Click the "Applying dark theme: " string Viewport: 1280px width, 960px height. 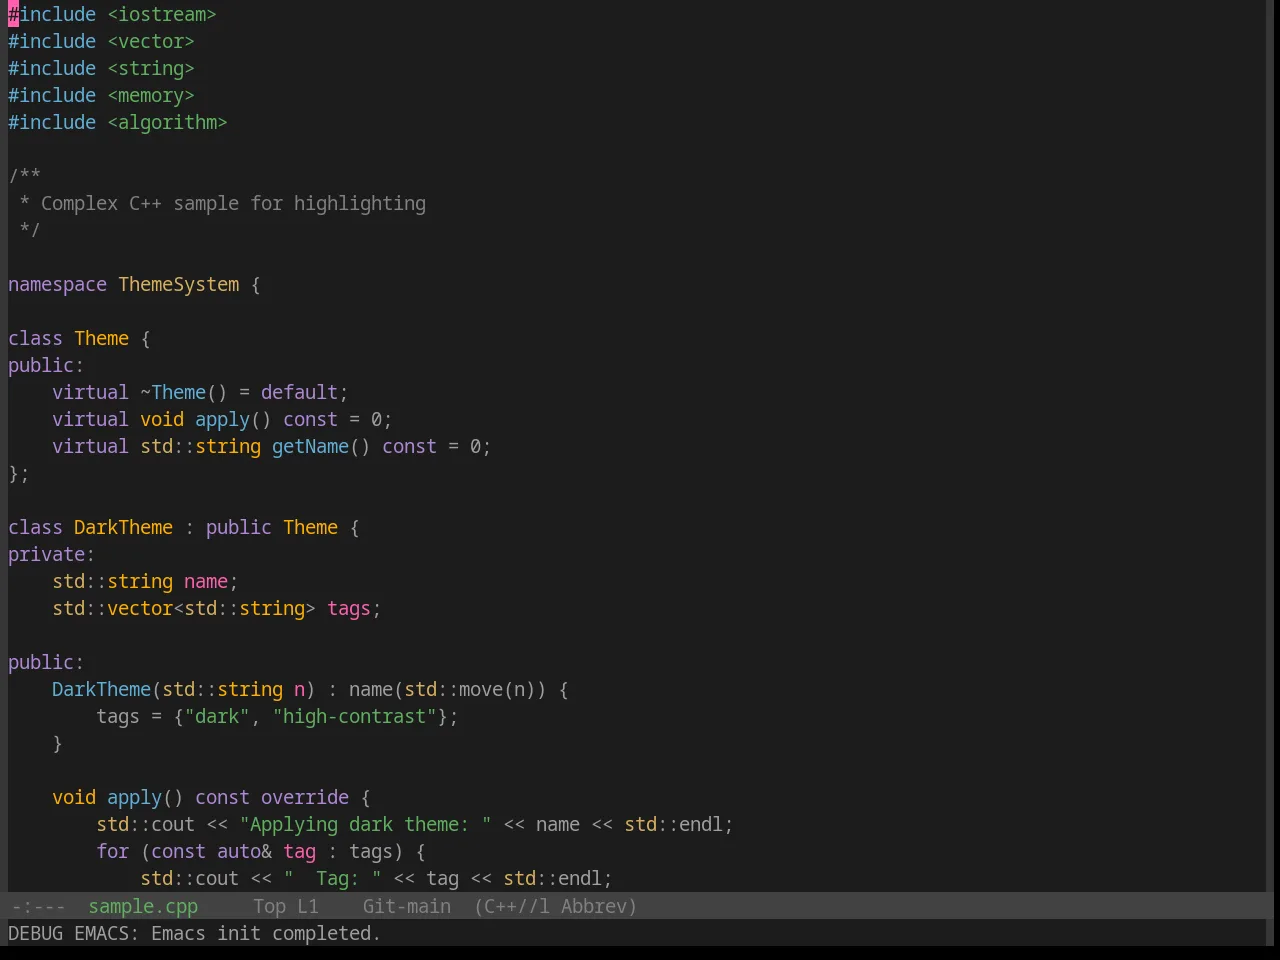pyautogui.click(x=366, y=824)
